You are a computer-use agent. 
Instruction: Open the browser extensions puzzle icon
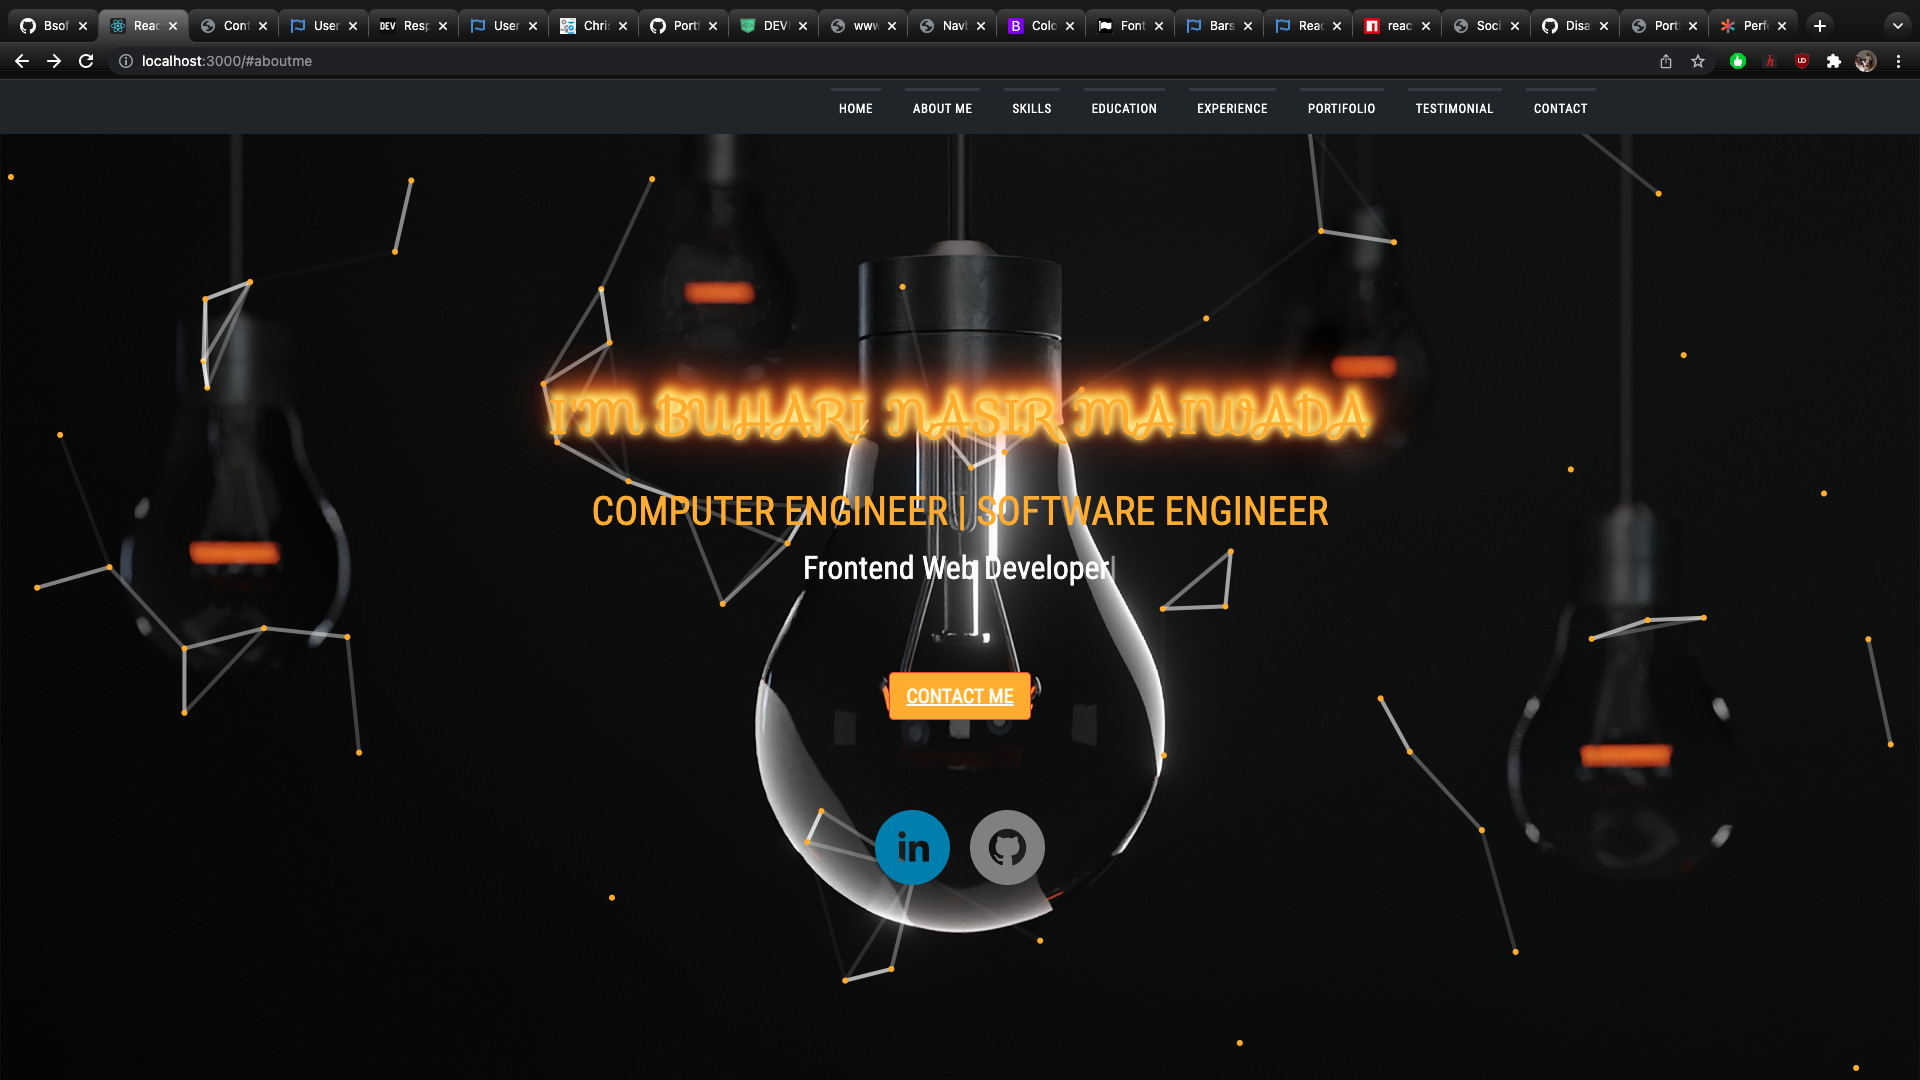tap(1834, 61)
